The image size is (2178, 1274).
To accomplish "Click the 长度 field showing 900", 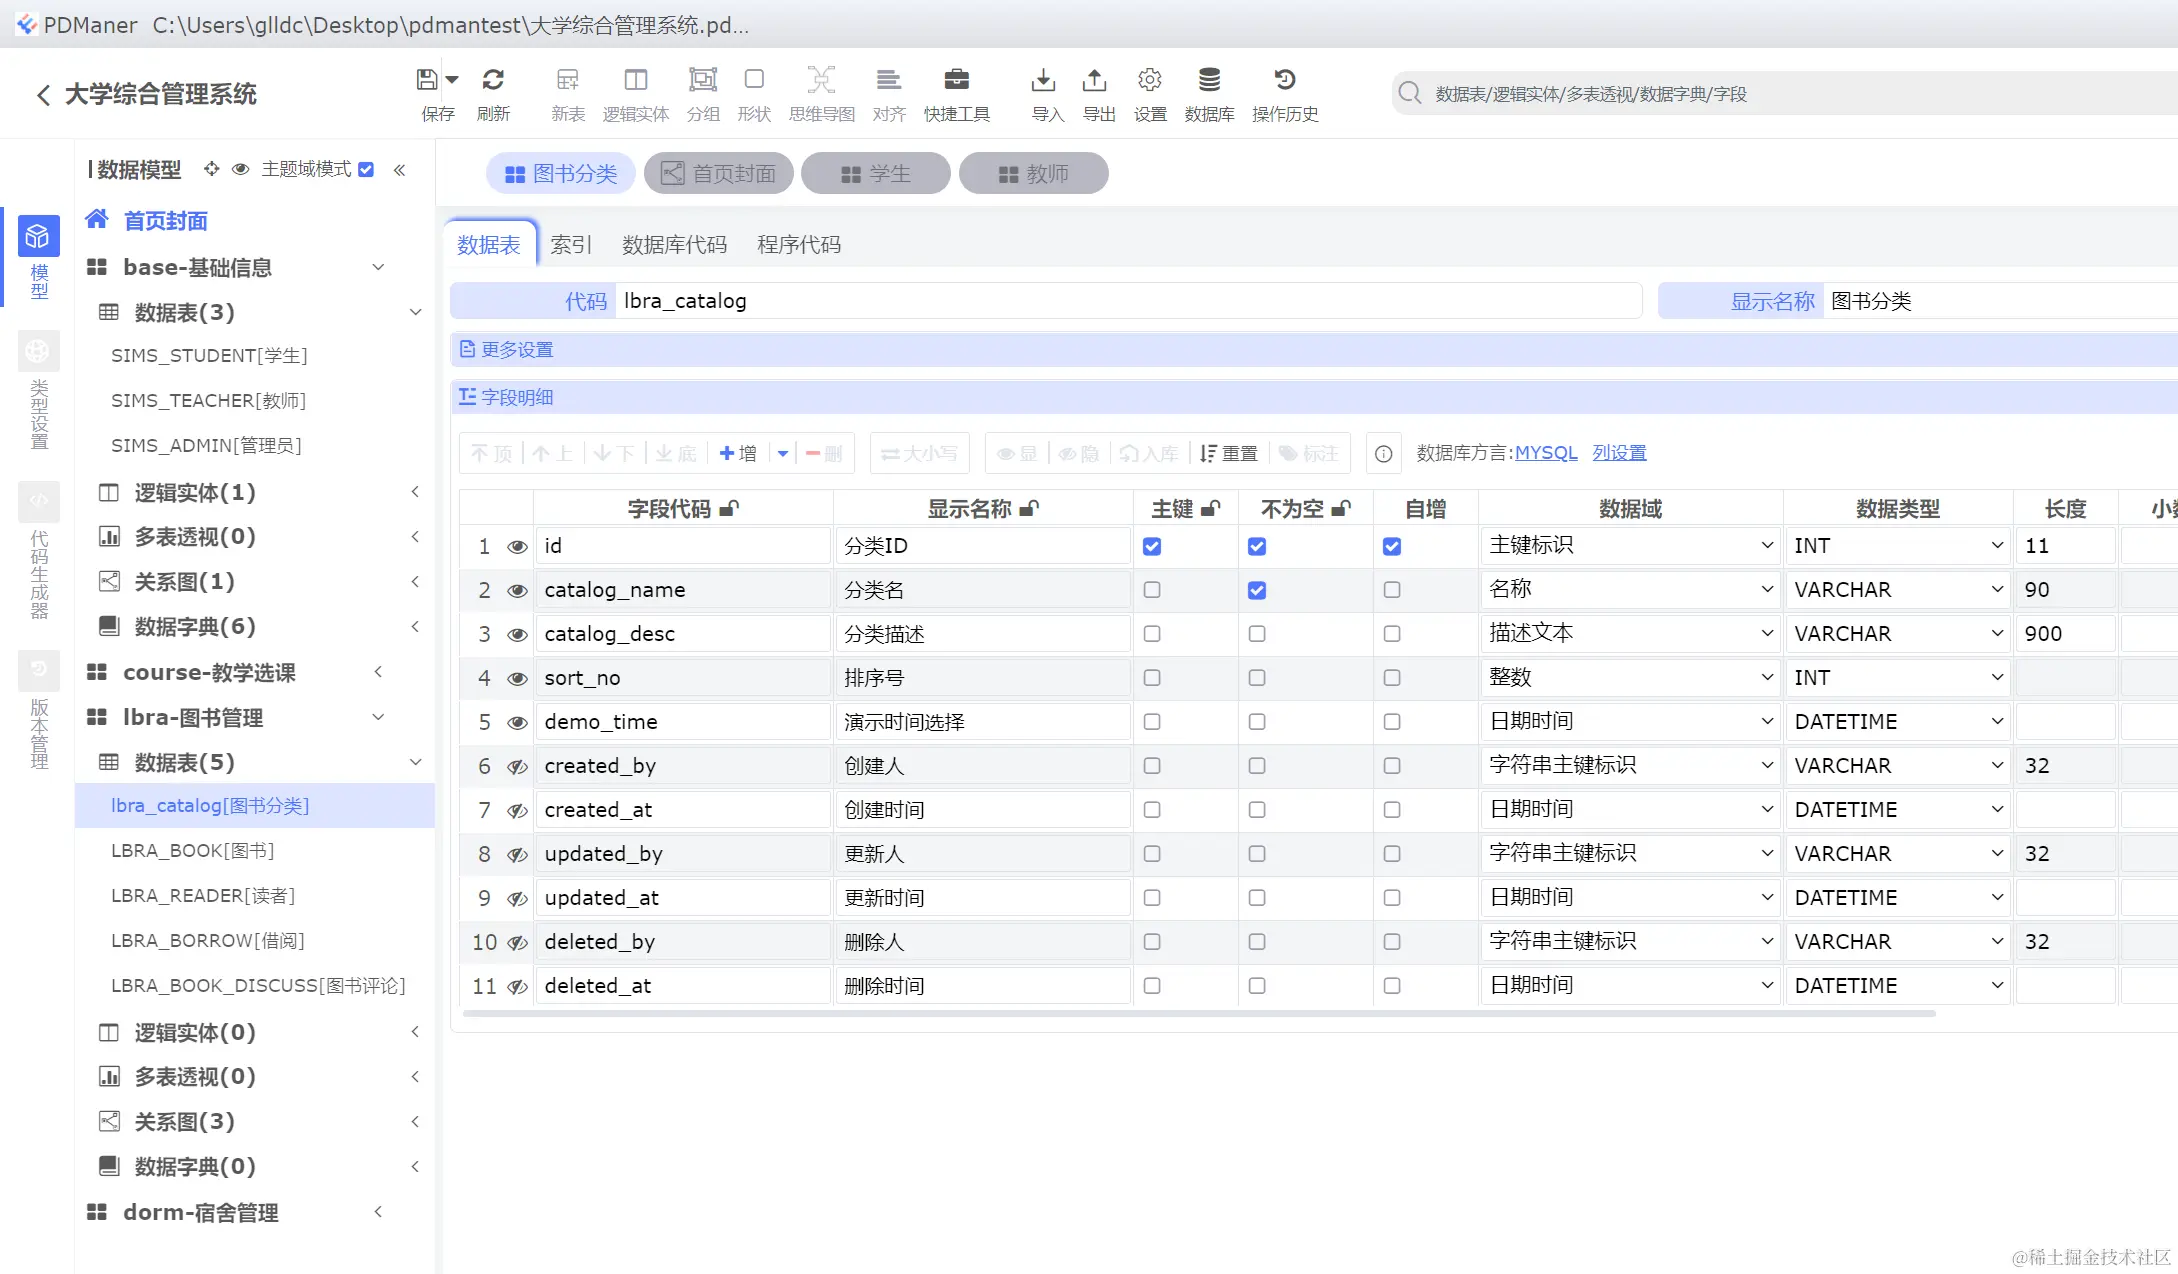I will click(2065, 634).
